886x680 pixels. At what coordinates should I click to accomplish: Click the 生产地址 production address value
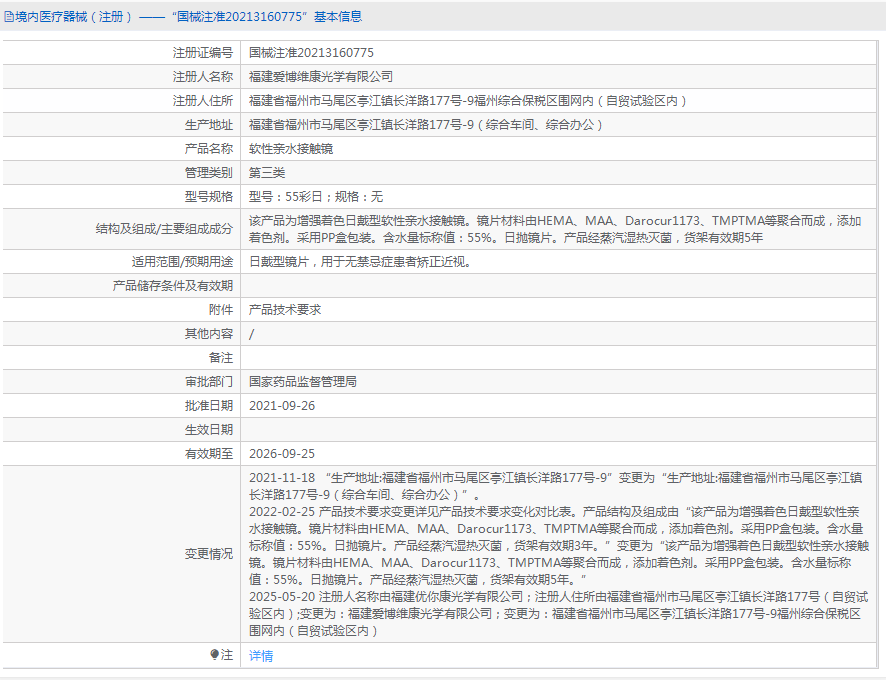(427, 125)
